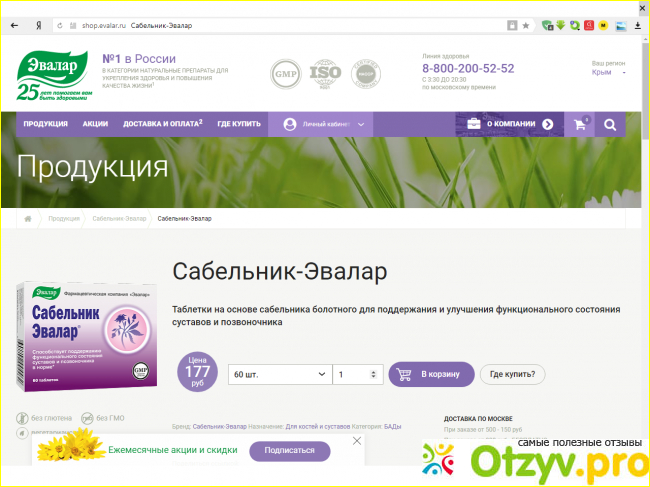Click the GMP certification badge
This screenshot has width=650, height=487.
coord(286,74)
